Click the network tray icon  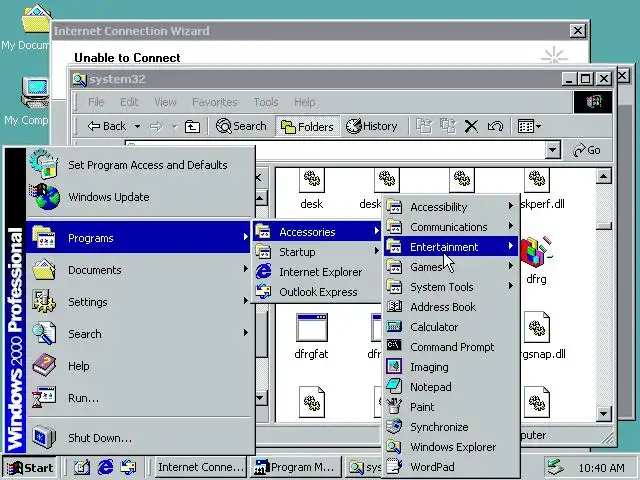pos(556,467)
